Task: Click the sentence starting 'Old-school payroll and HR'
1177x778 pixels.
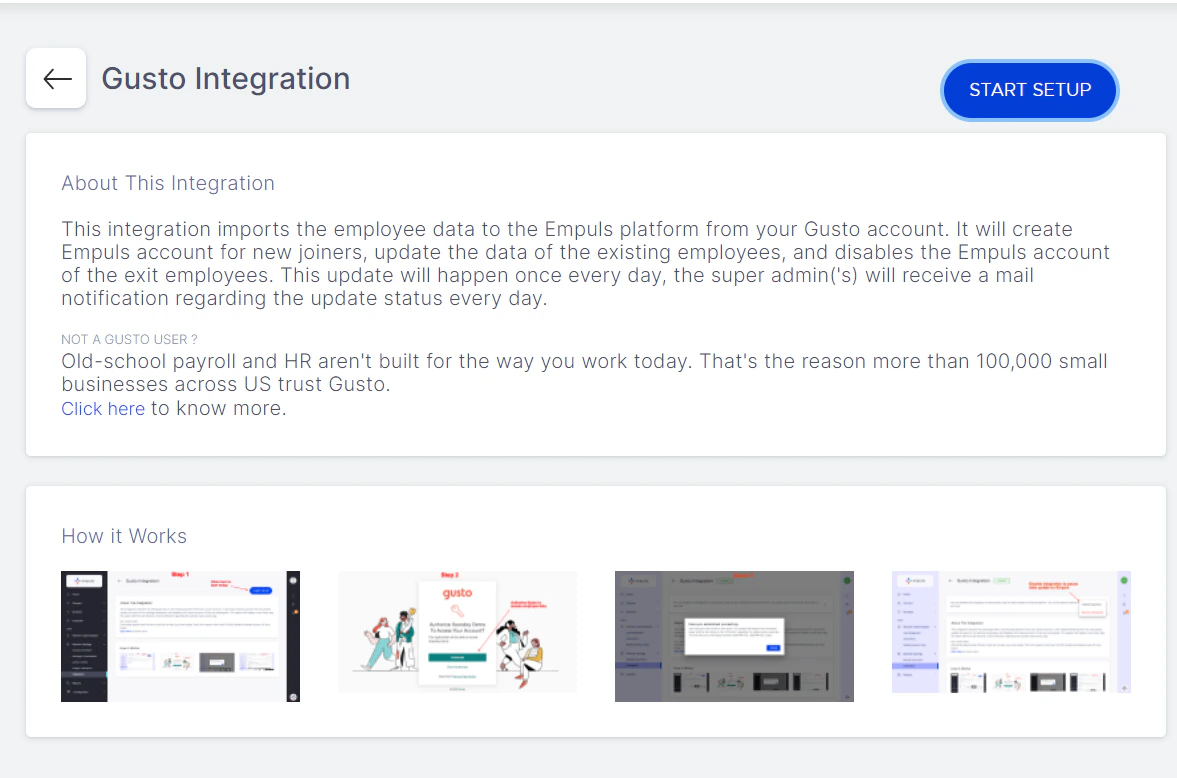Action: click(584, 372)
